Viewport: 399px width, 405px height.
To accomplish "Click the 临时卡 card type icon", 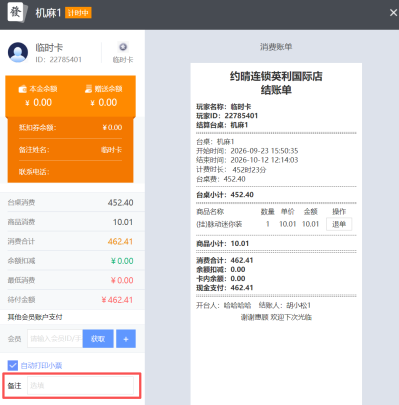I will 123,47.
